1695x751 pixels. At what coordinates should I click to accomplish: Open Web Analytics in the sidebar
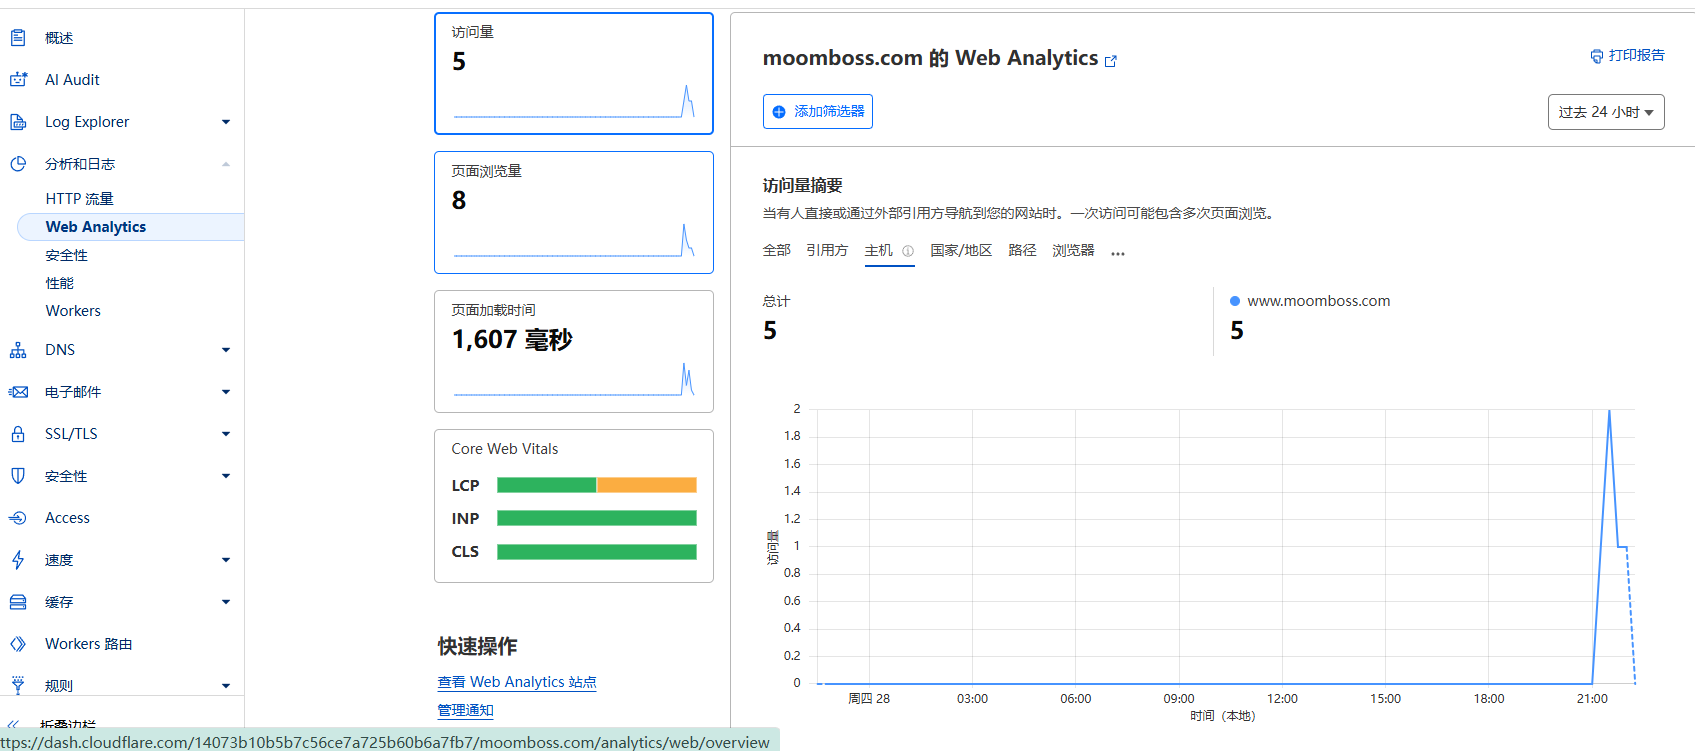pyautogui.click(x=131, y=227)
